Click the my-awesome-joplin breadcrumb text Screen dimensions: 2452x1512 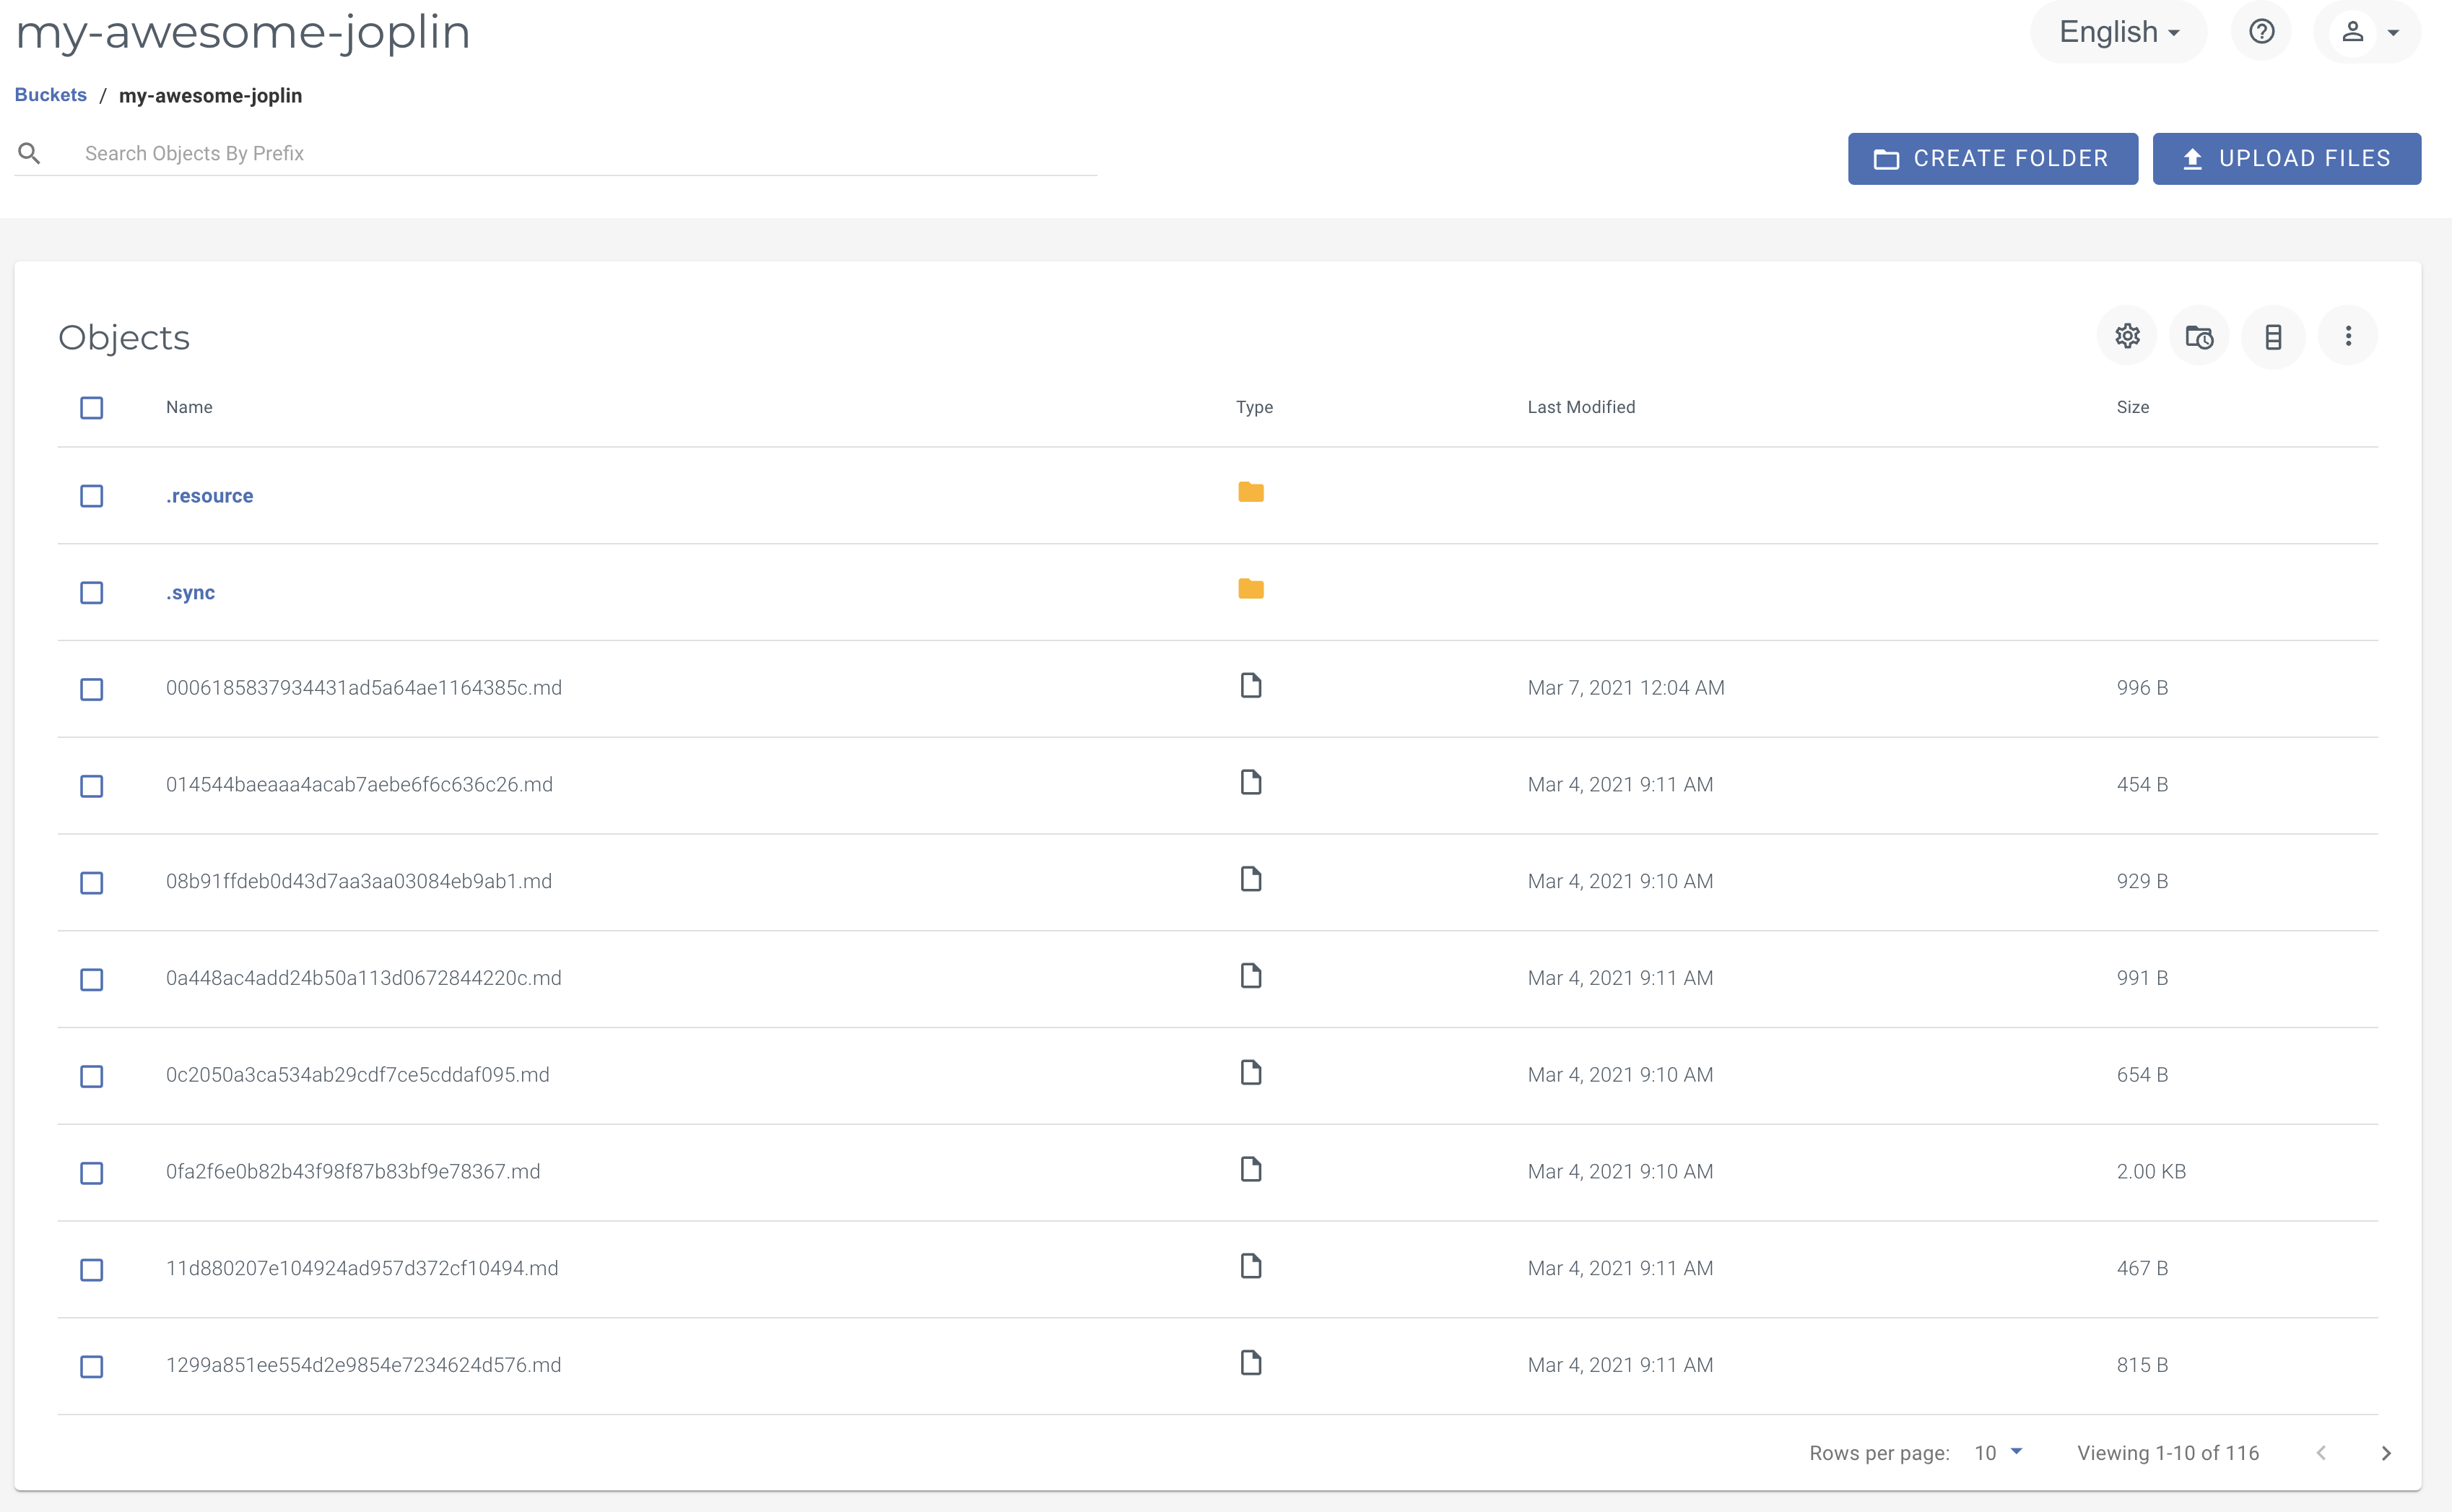click(x=210, y=95)
